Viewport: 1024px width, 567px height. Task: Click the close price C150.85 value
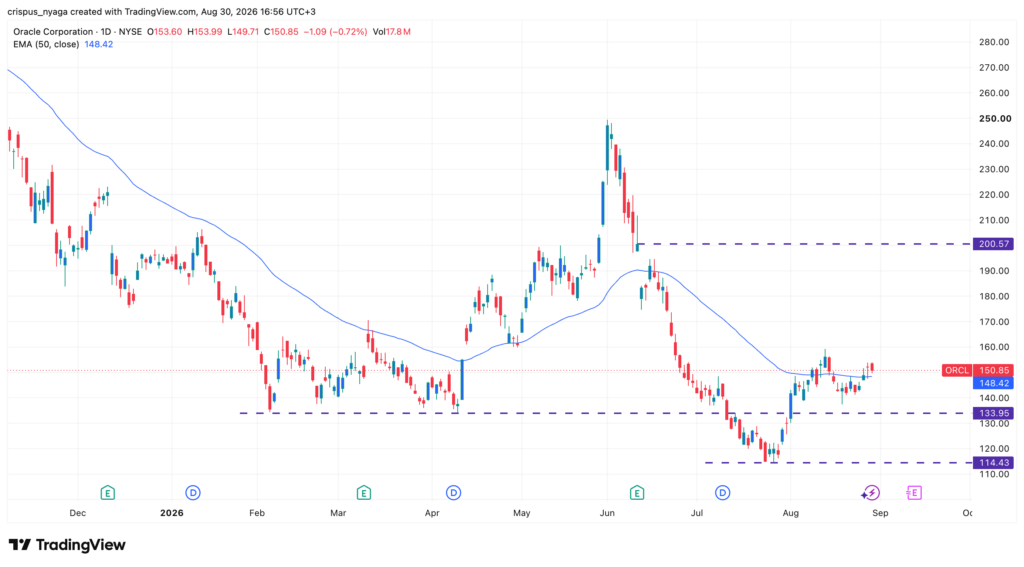coord(281,31)
